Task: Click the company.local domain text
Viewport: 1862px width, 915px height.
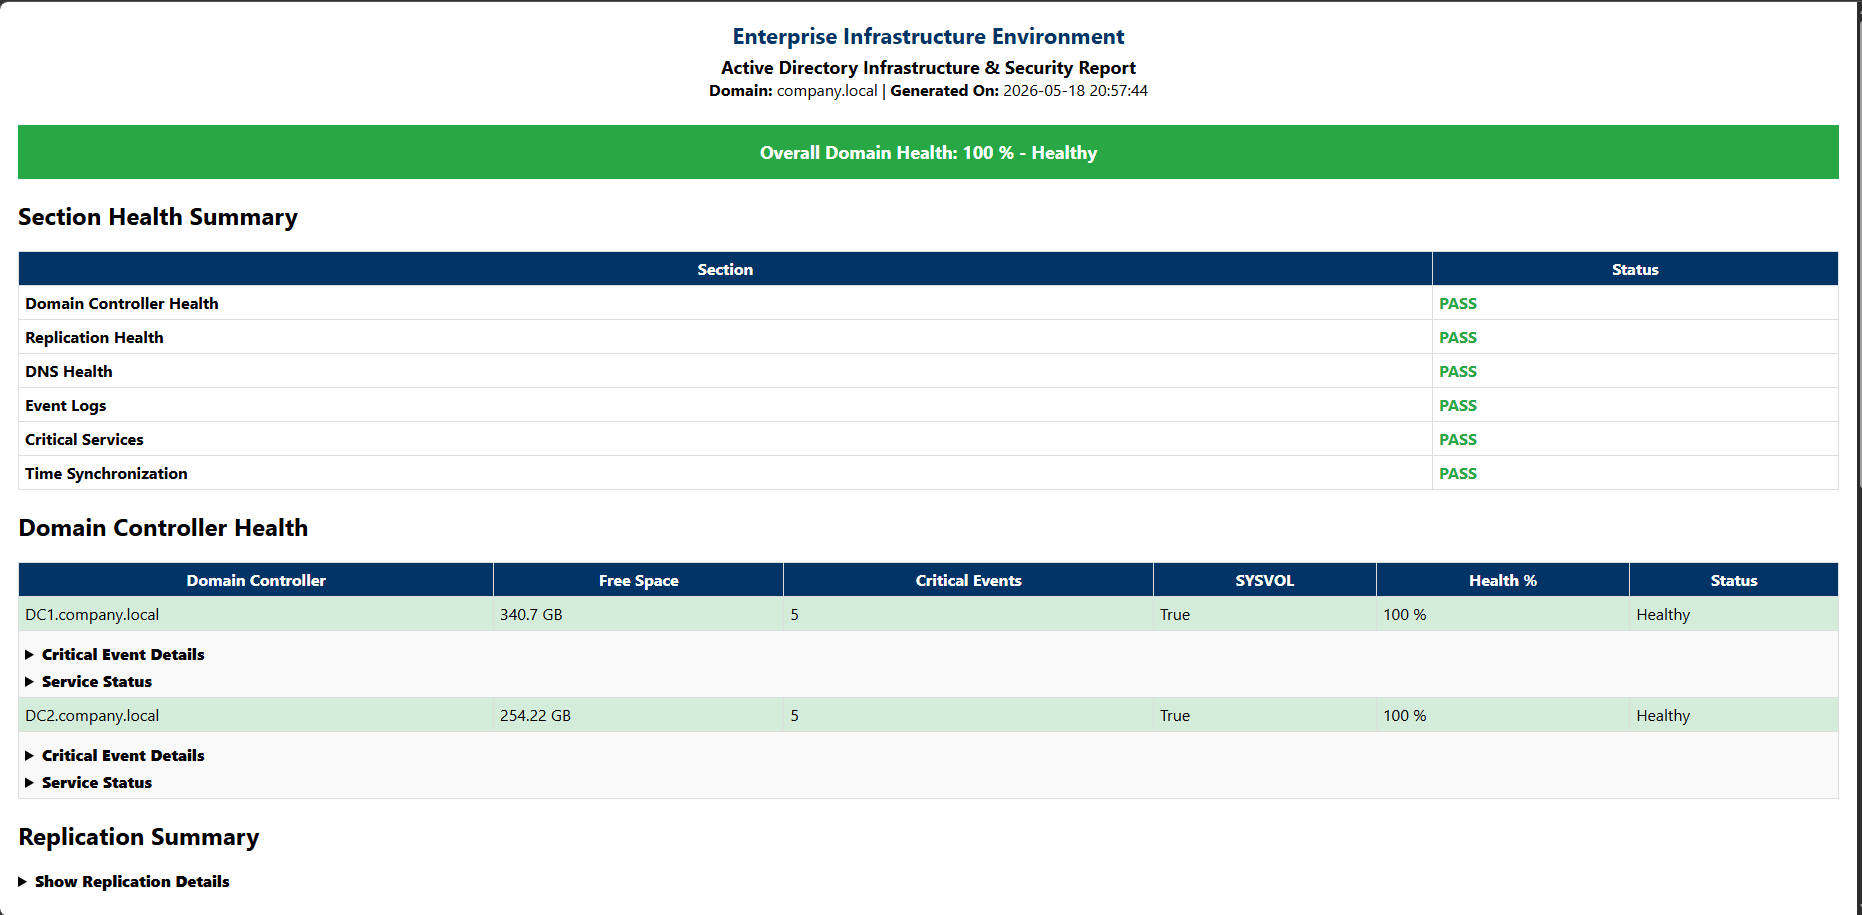Action: click(827, 90)
